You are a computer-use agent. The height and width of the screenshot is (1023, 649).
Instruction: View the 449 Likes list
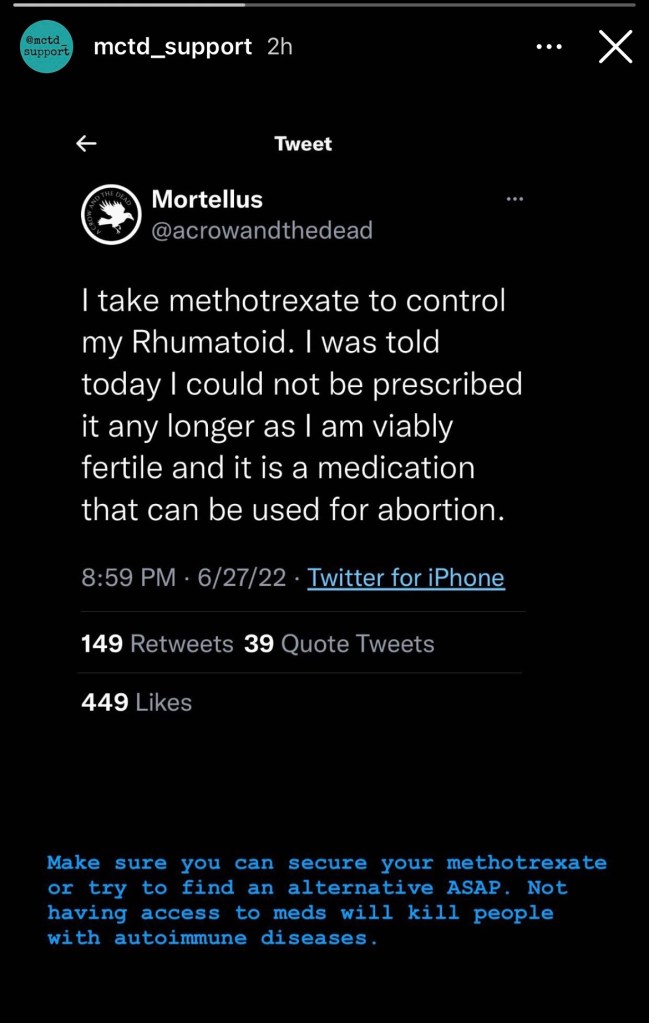(x=136, y=703)
